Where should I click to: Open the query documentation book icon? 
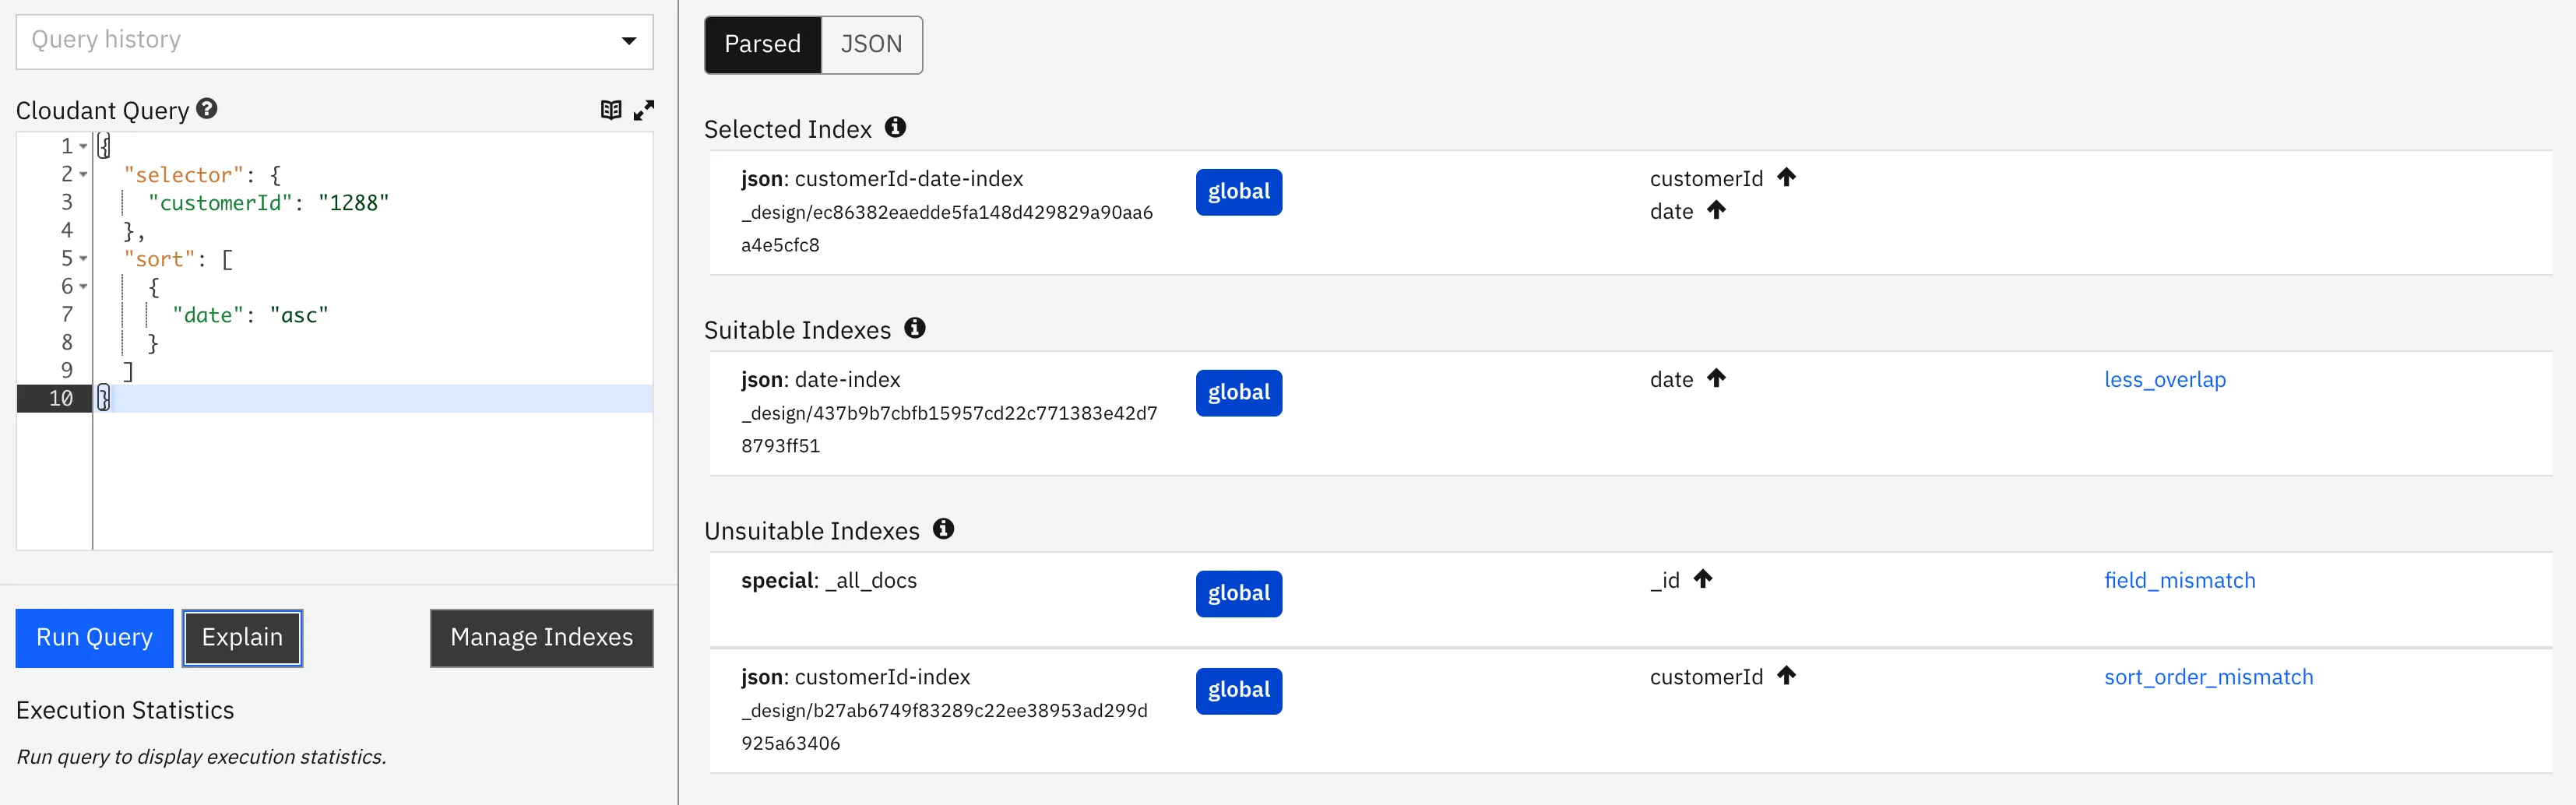click(611, 110)
